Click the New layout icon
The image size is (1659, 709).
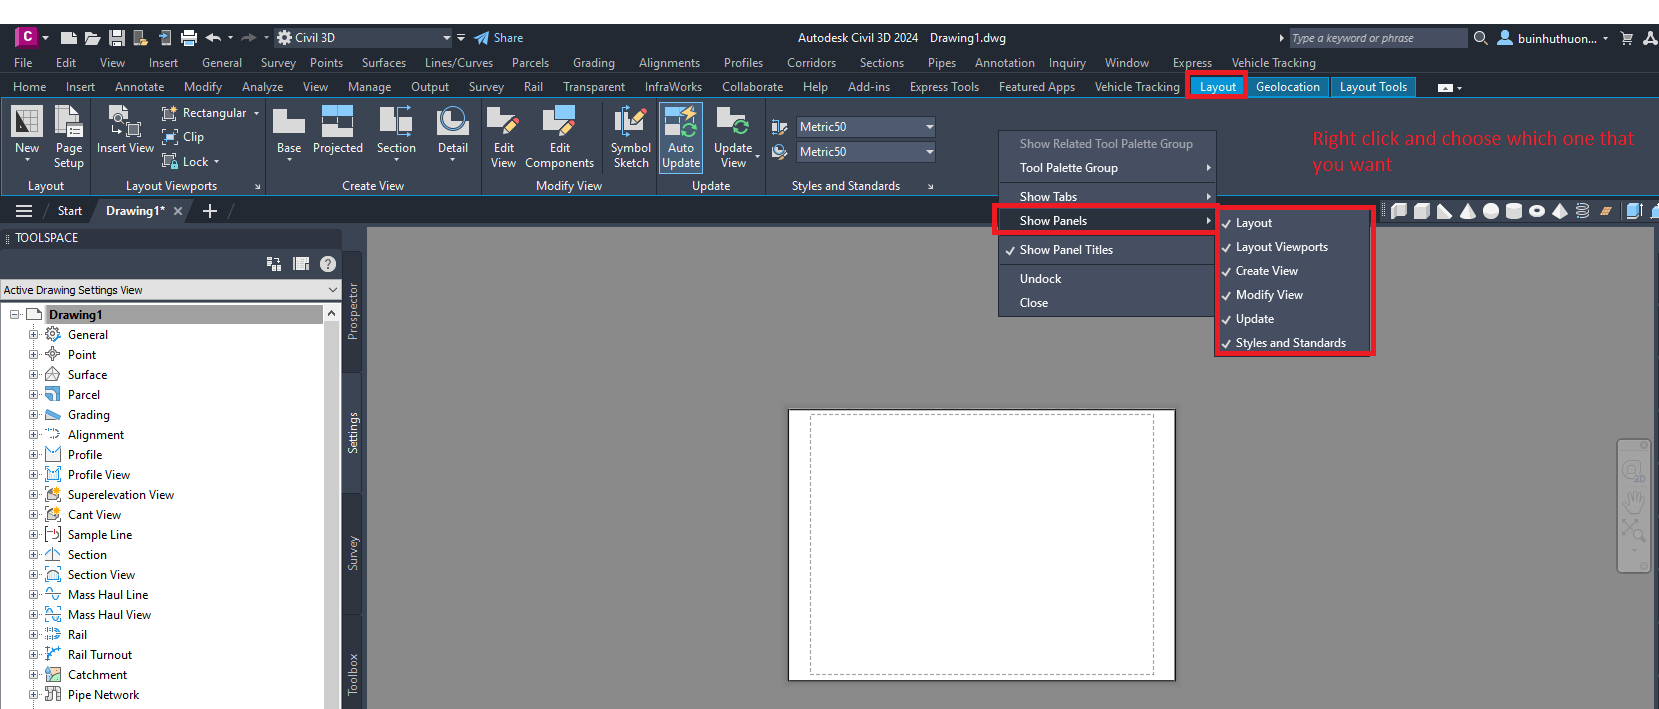click(27, 122)
